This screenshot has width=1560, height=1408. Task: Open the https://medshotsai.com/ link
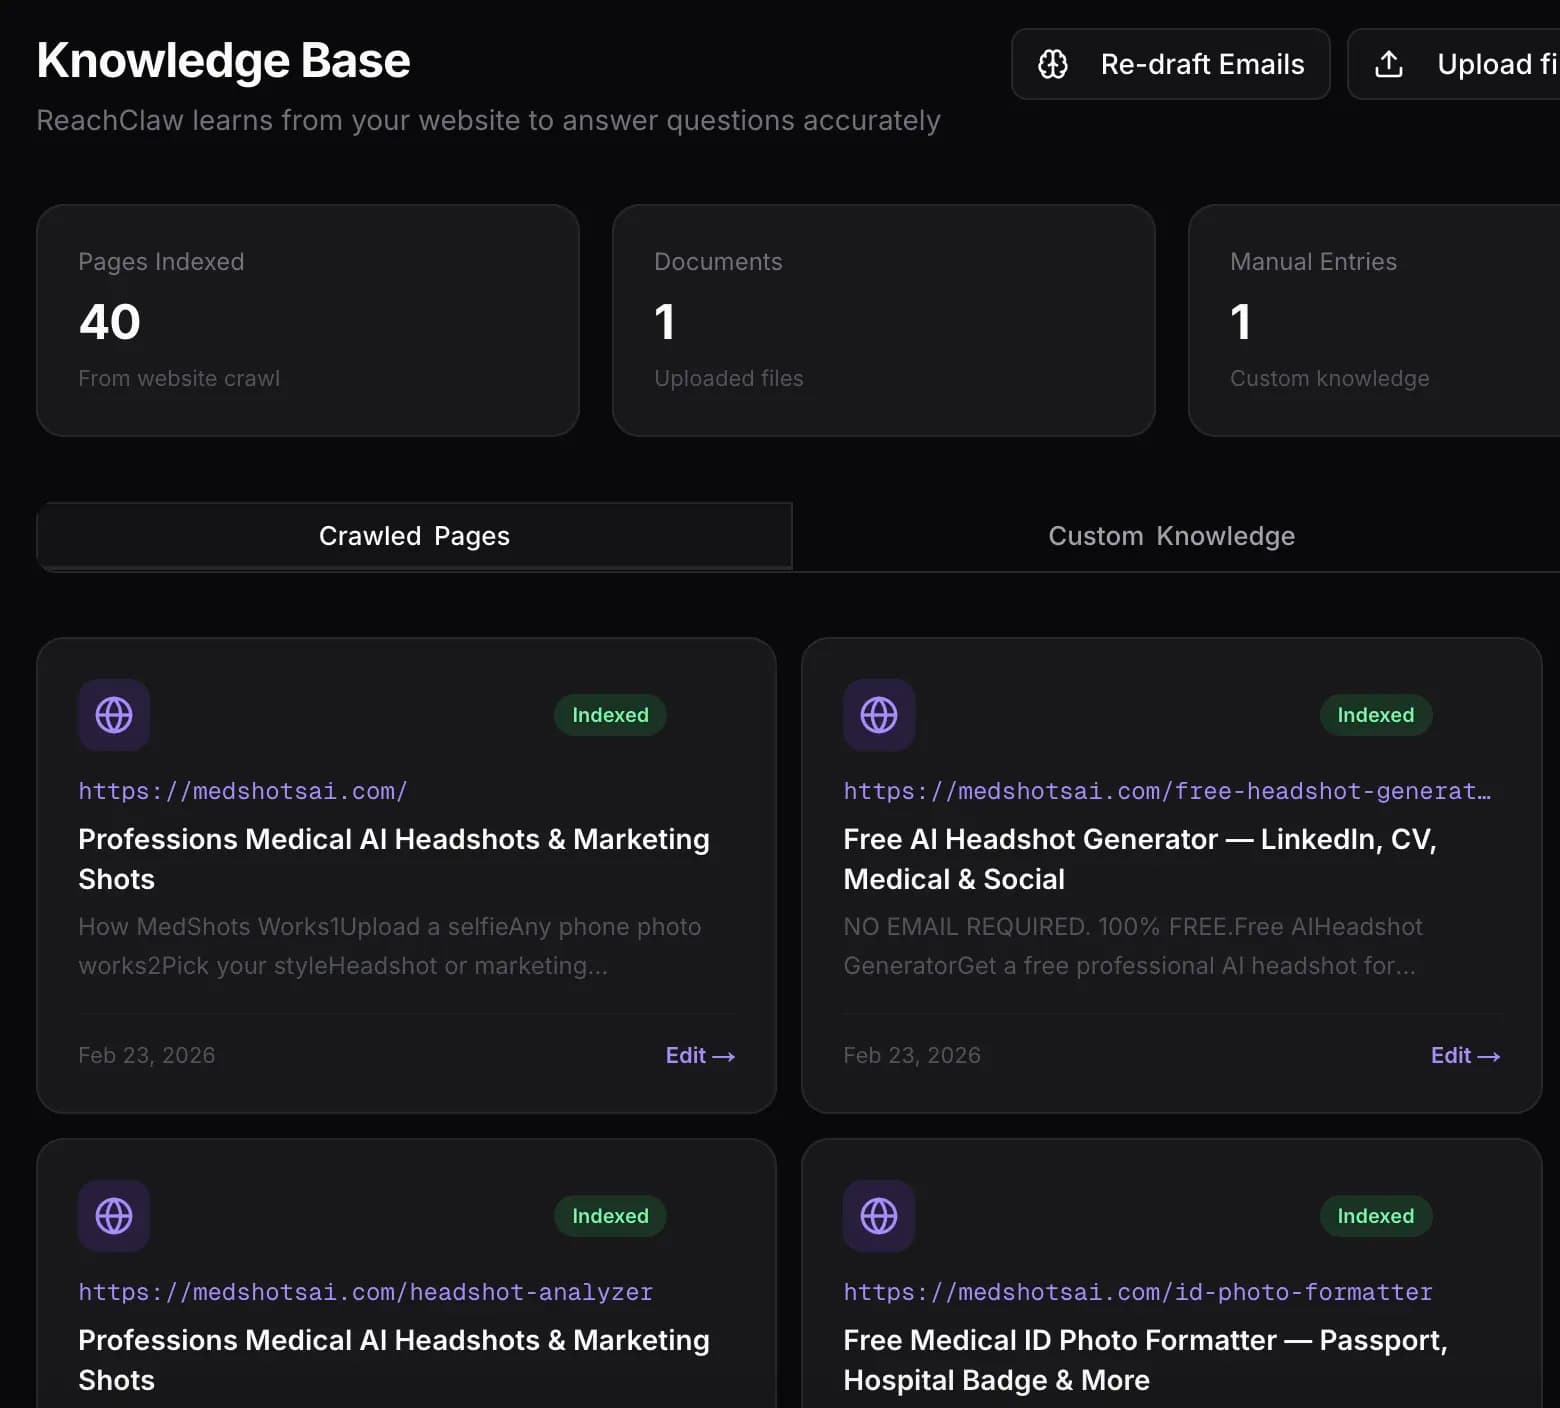243,791
